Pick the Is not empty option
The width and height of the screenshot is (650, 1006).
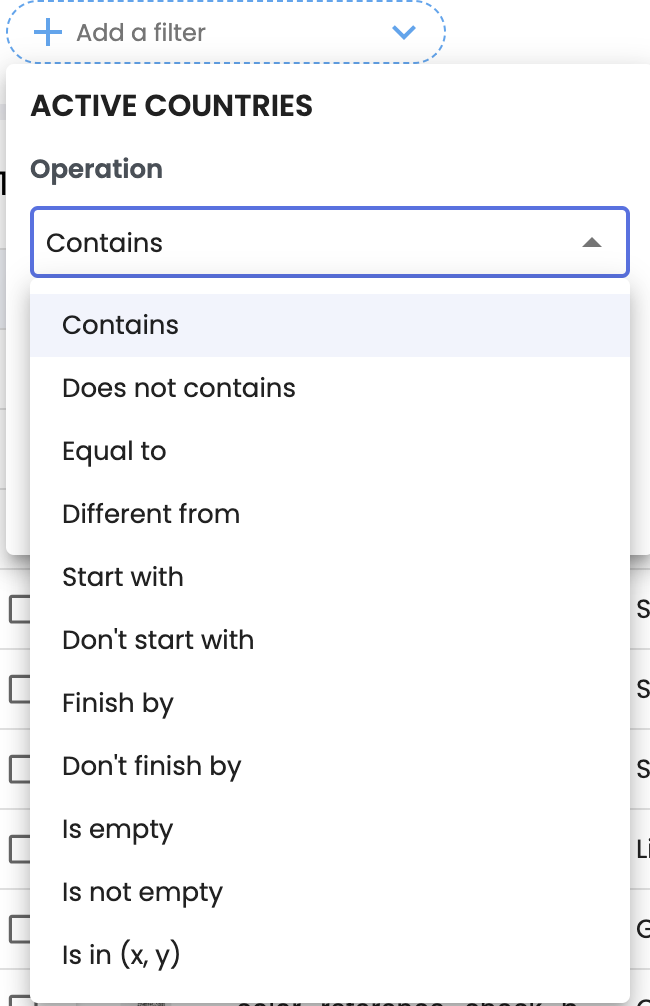pos(142,892)
